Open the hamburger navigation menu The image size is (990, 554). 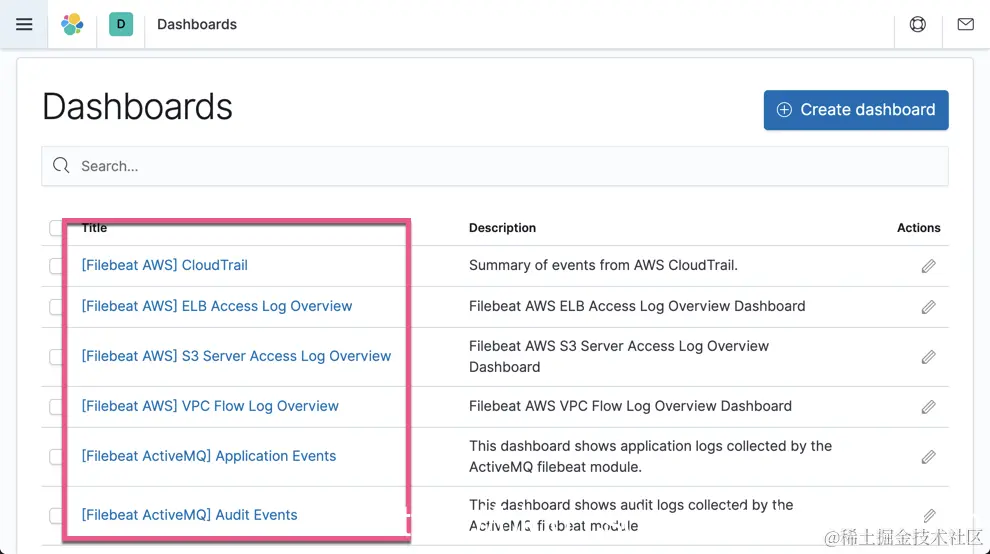click(24, 24)
